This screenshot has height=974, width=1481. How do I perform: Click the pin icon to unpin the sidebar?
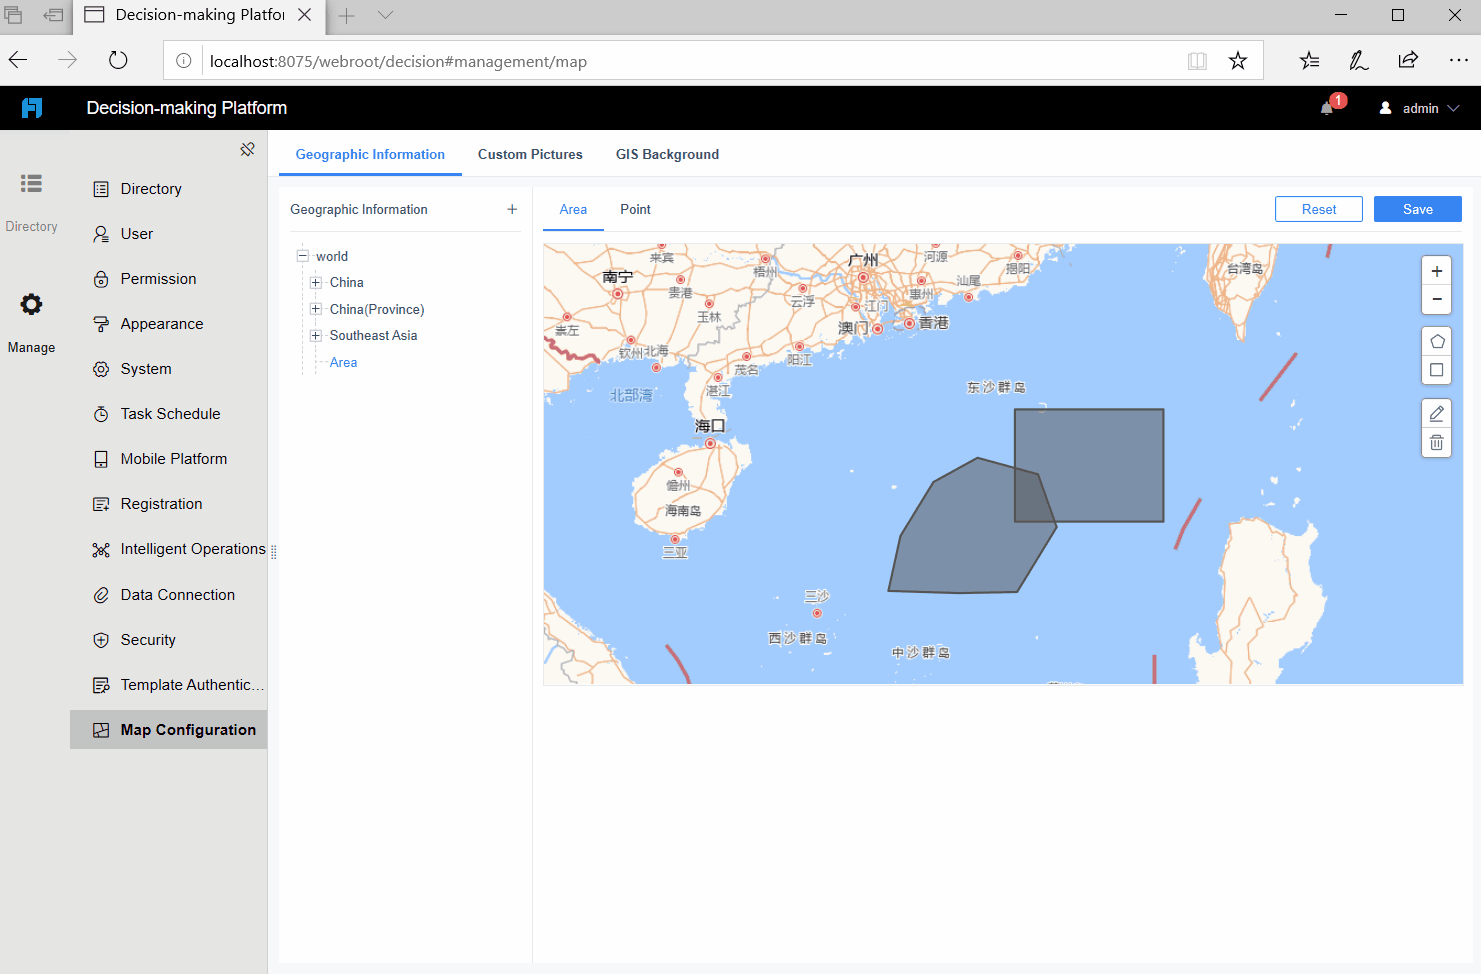[247, 148]
